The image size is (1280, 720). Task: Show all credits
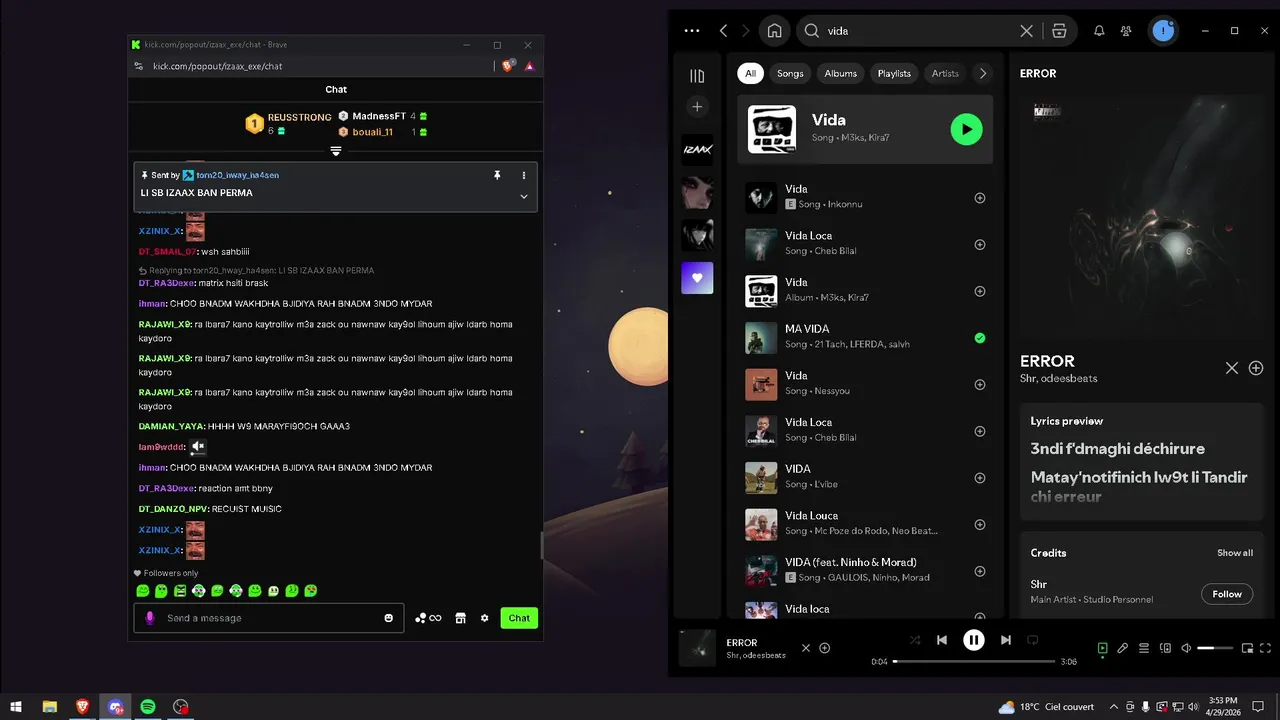pos(1235,553)
